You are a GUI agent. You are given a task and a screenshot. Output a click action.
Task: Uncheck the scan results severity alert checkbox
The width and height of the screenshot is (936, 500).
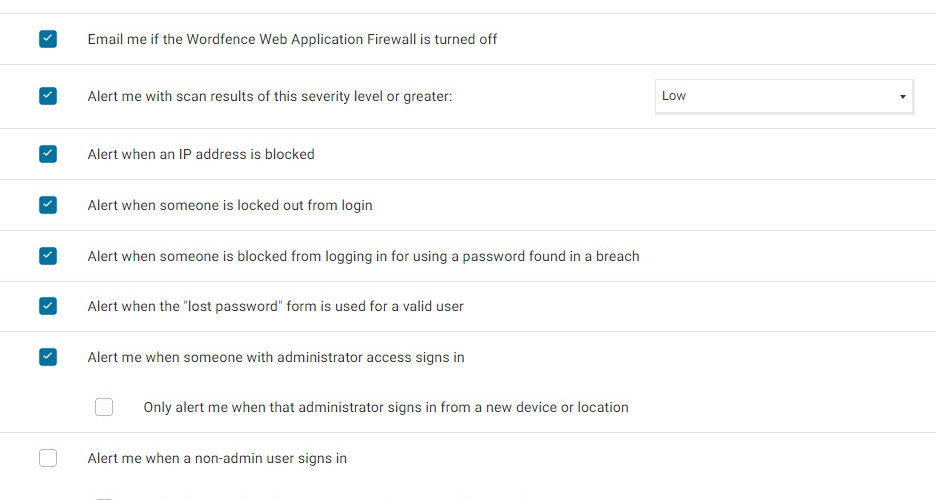pos(48,96)
